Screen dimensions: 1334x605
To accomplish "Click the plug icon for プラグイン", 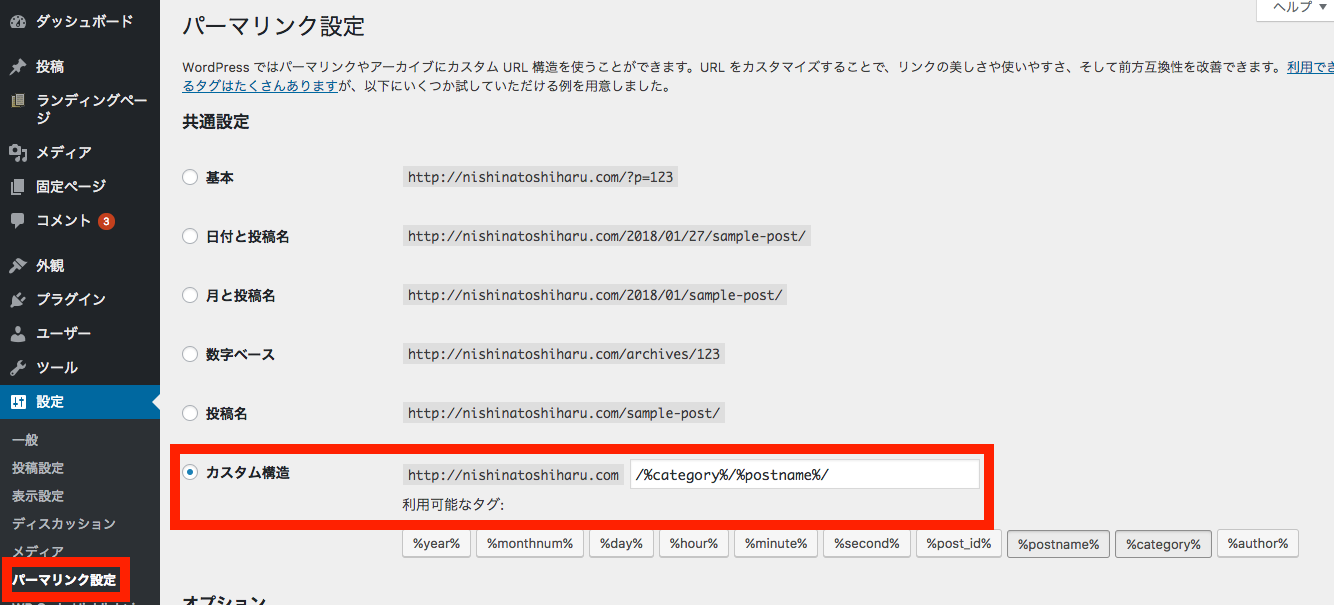I will [18, 300].
